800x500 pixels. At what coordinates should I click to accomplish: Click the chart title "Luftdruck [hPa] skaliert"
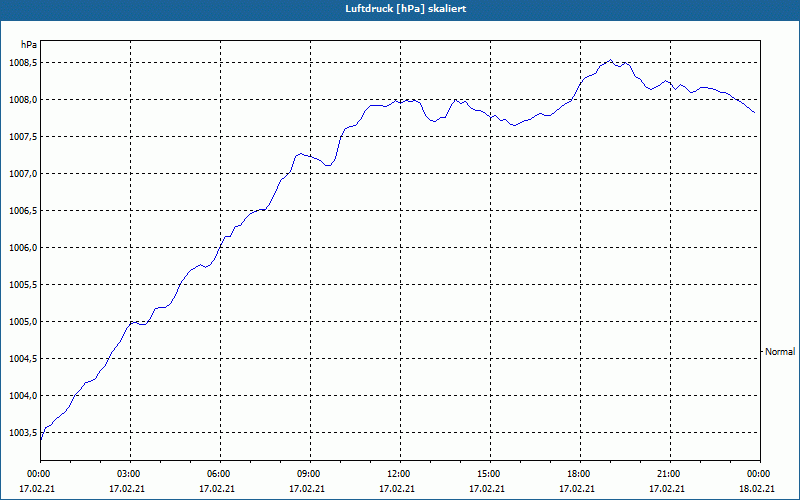click(x=406, y=9)
